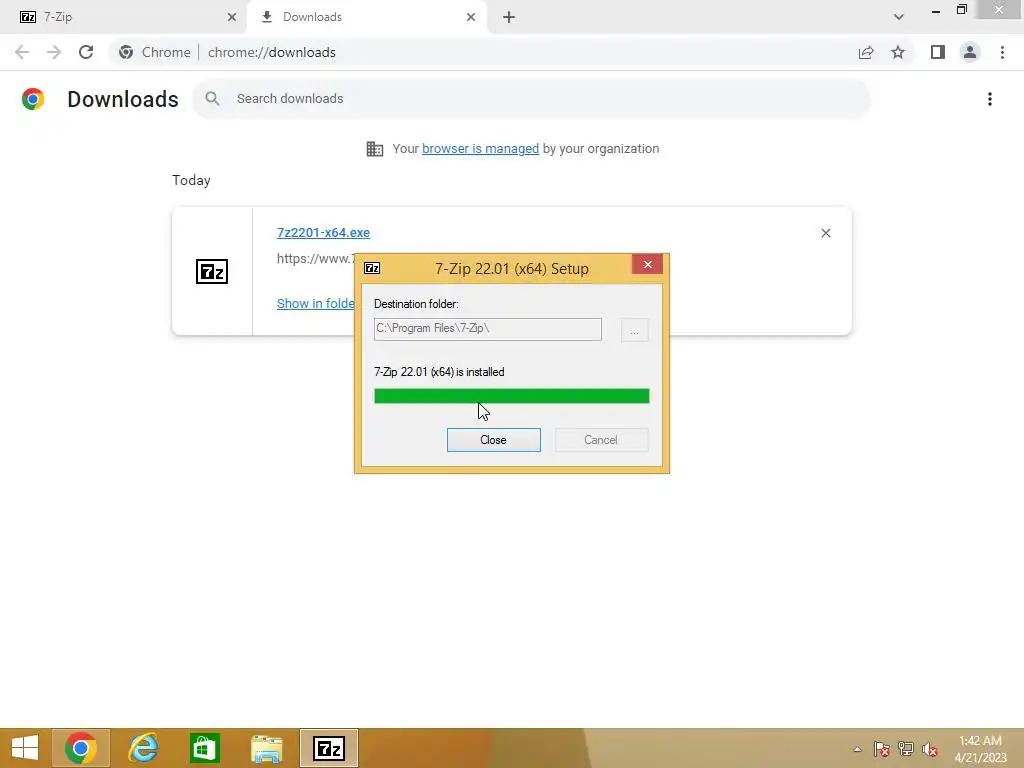
Task: Remove 7z2201-x64.exe from downloads list
Action: pos(825,233)
